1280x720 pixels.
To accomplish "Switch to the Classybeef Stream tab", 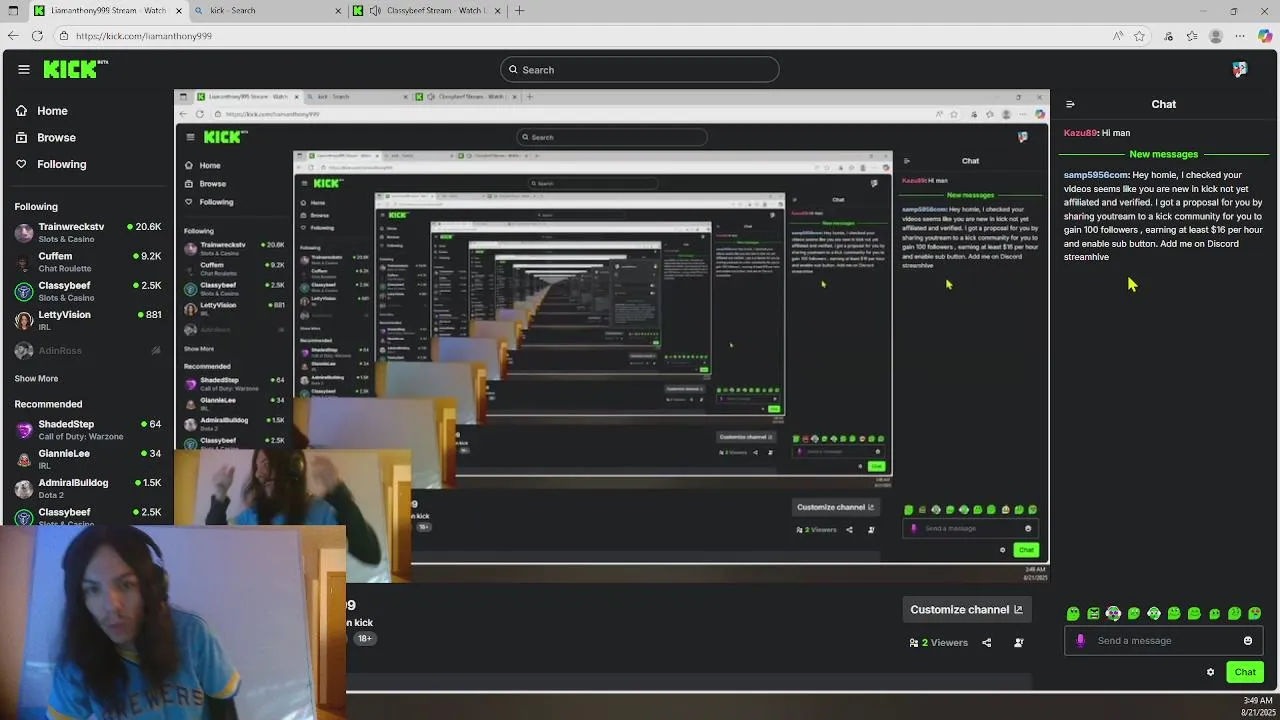I will point(428,11).
